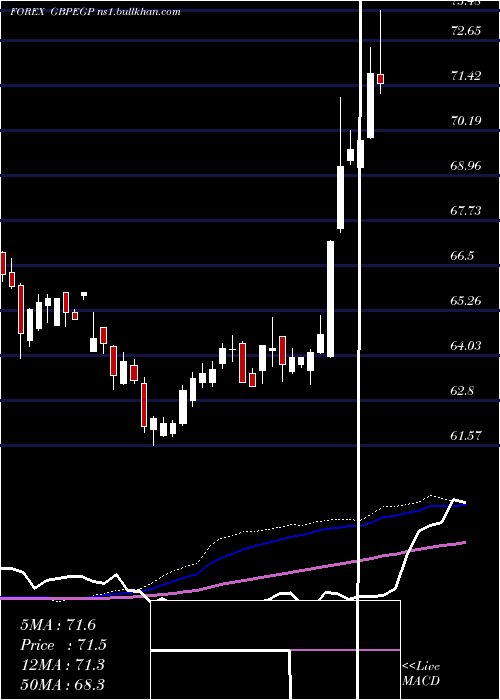Image resolution: width=500 pixels, height=700 pixels.
Task: Click the last red candlestick near 71.42
Action: point(380,79)
